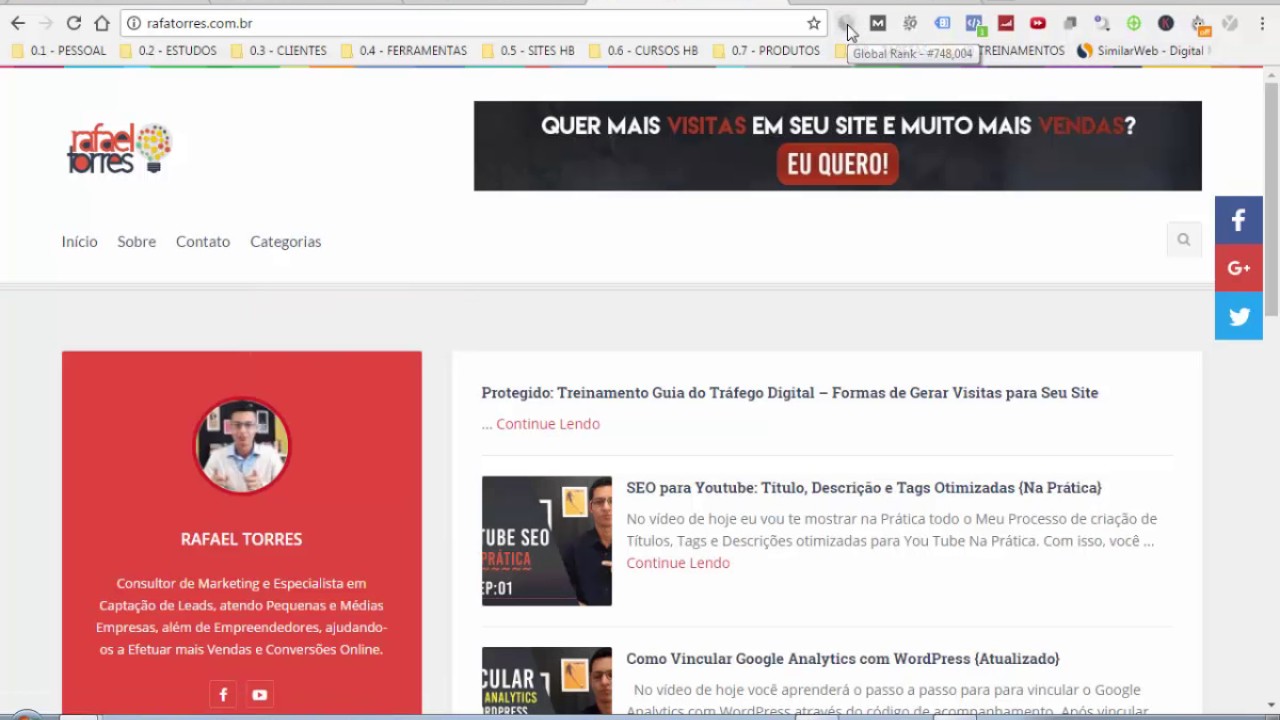The height and width of the screenshot is (720, 1280).
Task: Open Rafael Torres Facebook profile icon
Action: click(223, 695)
